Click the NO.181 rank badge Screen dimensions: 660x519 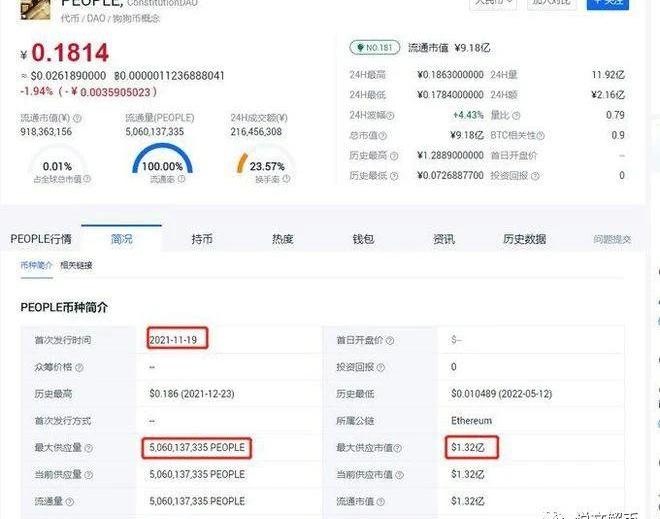pyautogui.click(x=374, y=47)
